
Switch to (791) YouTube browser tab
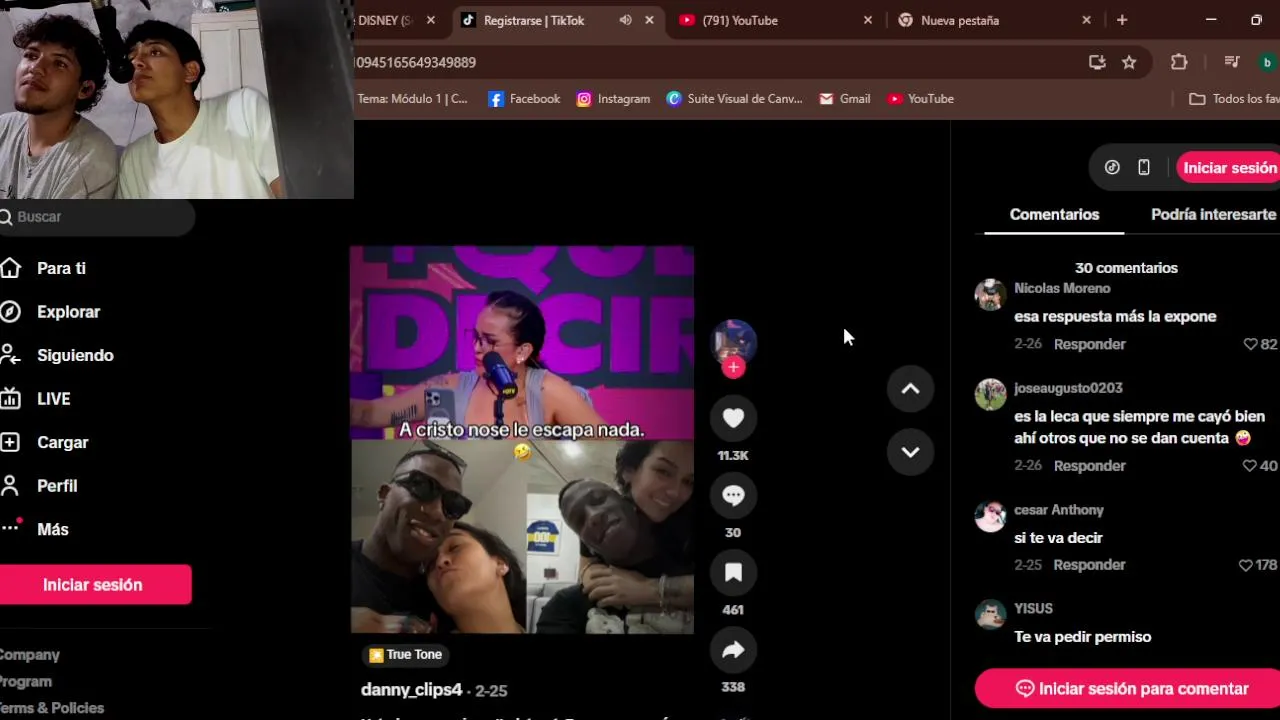coord(740,20)
